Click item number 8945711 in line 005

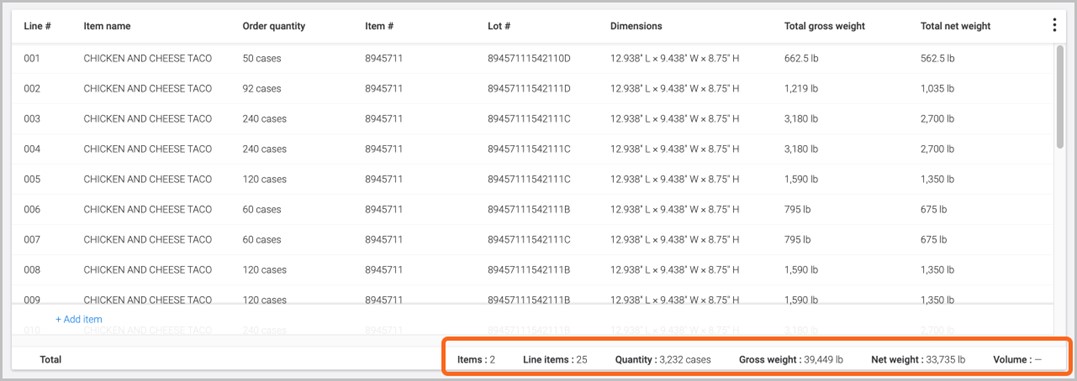(x=383, y=179)
